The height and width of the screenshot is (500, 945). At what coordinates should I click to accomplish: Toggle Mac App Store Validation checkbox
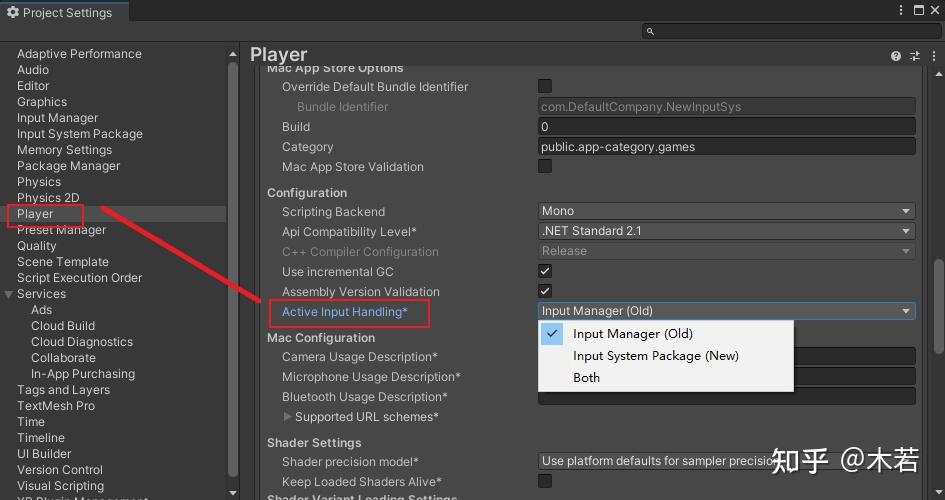545,166
